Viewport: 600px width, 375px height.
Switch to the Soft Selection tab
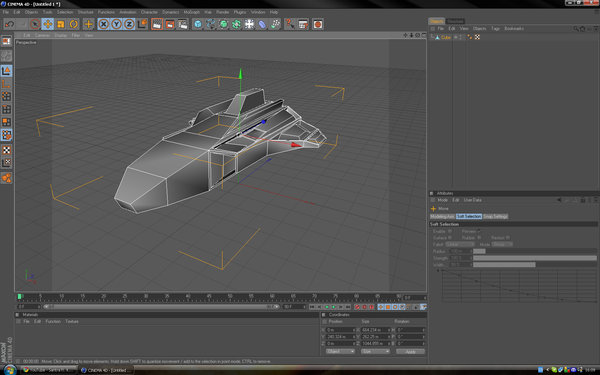click(469, 216)
